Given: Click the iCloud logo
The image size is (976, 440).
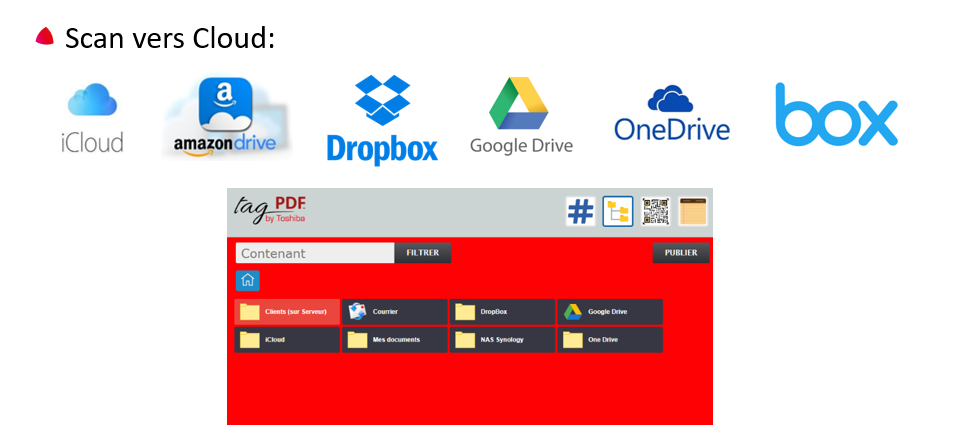Looking at the screenshot, I should point(92,118).
